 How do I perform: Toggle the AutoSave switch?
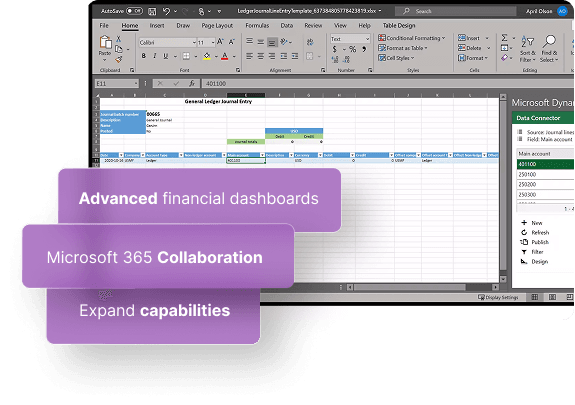[134, 11]
